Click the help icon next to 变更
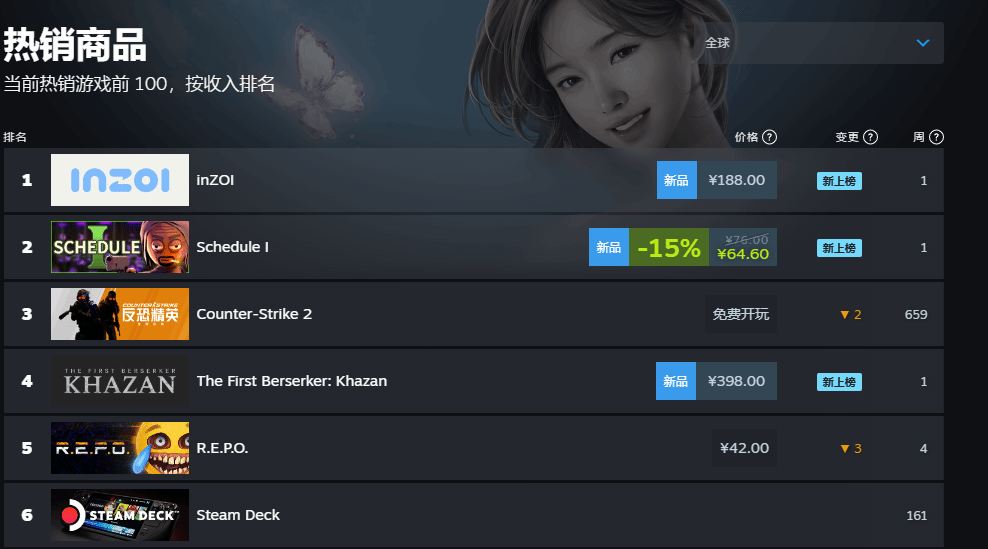The width and height of the screenshot is (988, 549). click(870, 137)
